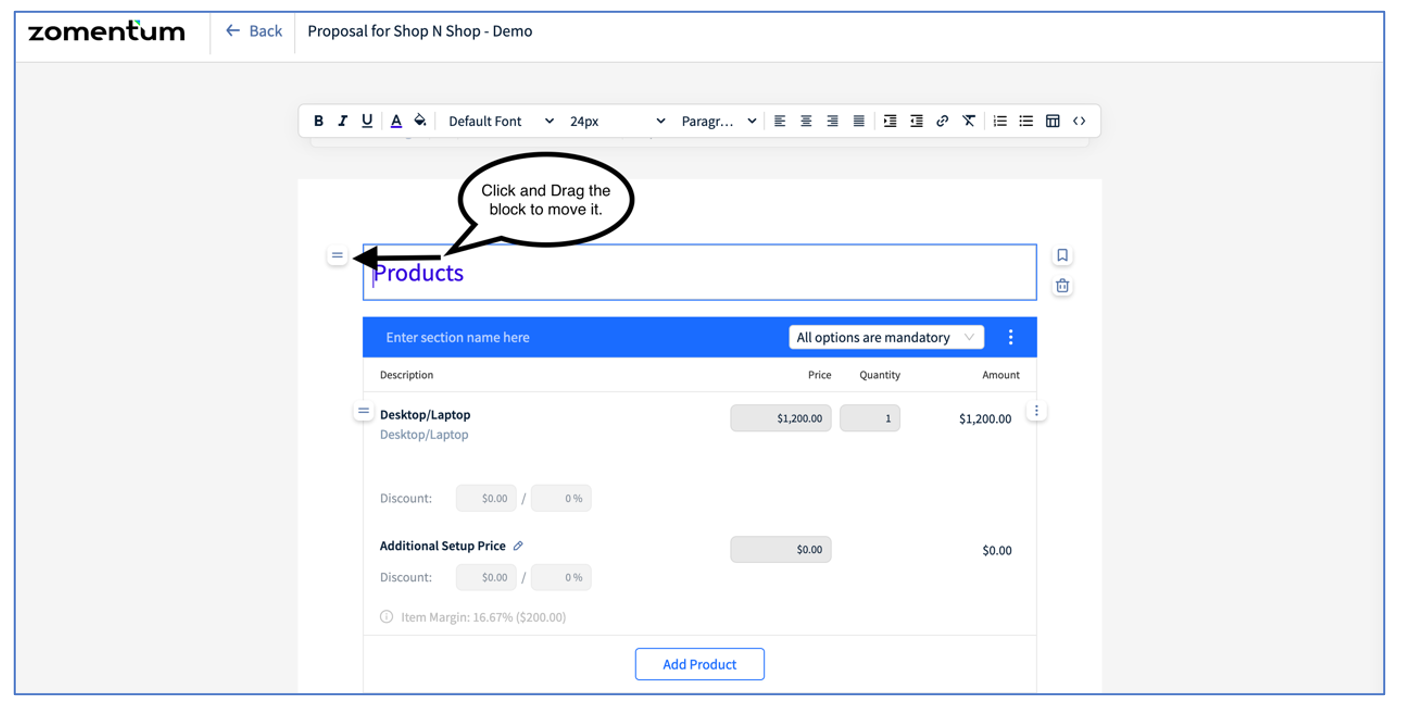The width and height of the screenshot is (1405, 708).
Task: Toggle bold formatting in the toolbar
Action: click(318, 120)
